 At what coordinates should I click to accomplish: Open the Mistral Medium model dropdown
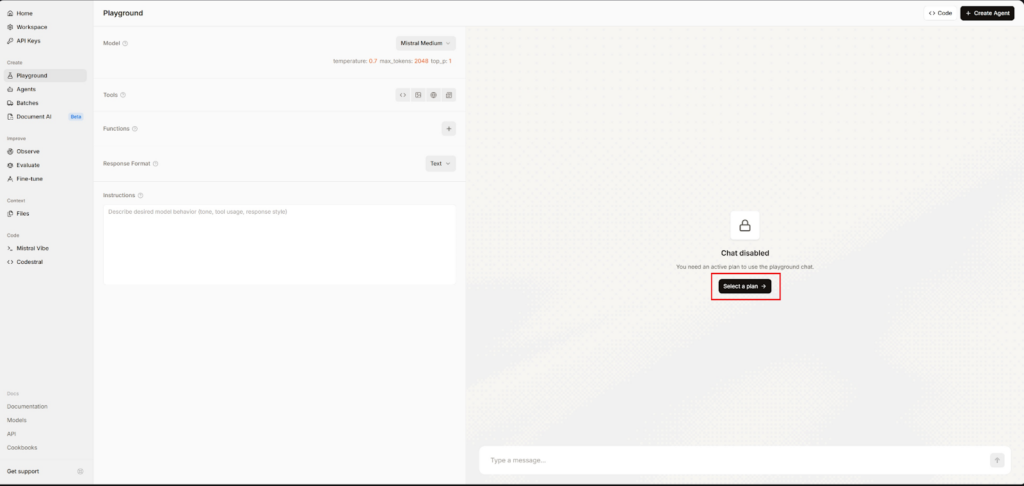[x=426, y=43]
